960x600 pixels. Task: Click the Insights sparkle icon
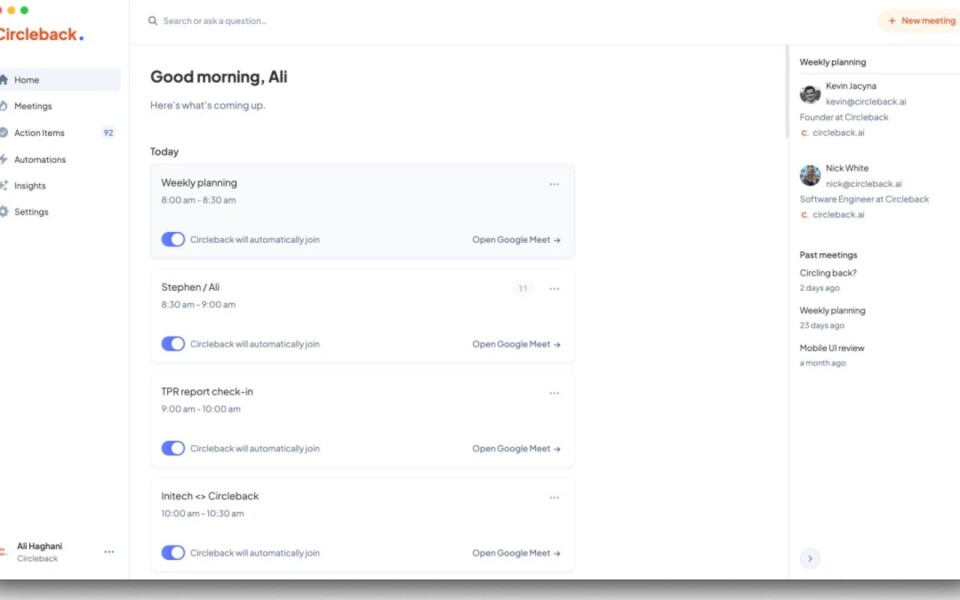pos(4,186)
